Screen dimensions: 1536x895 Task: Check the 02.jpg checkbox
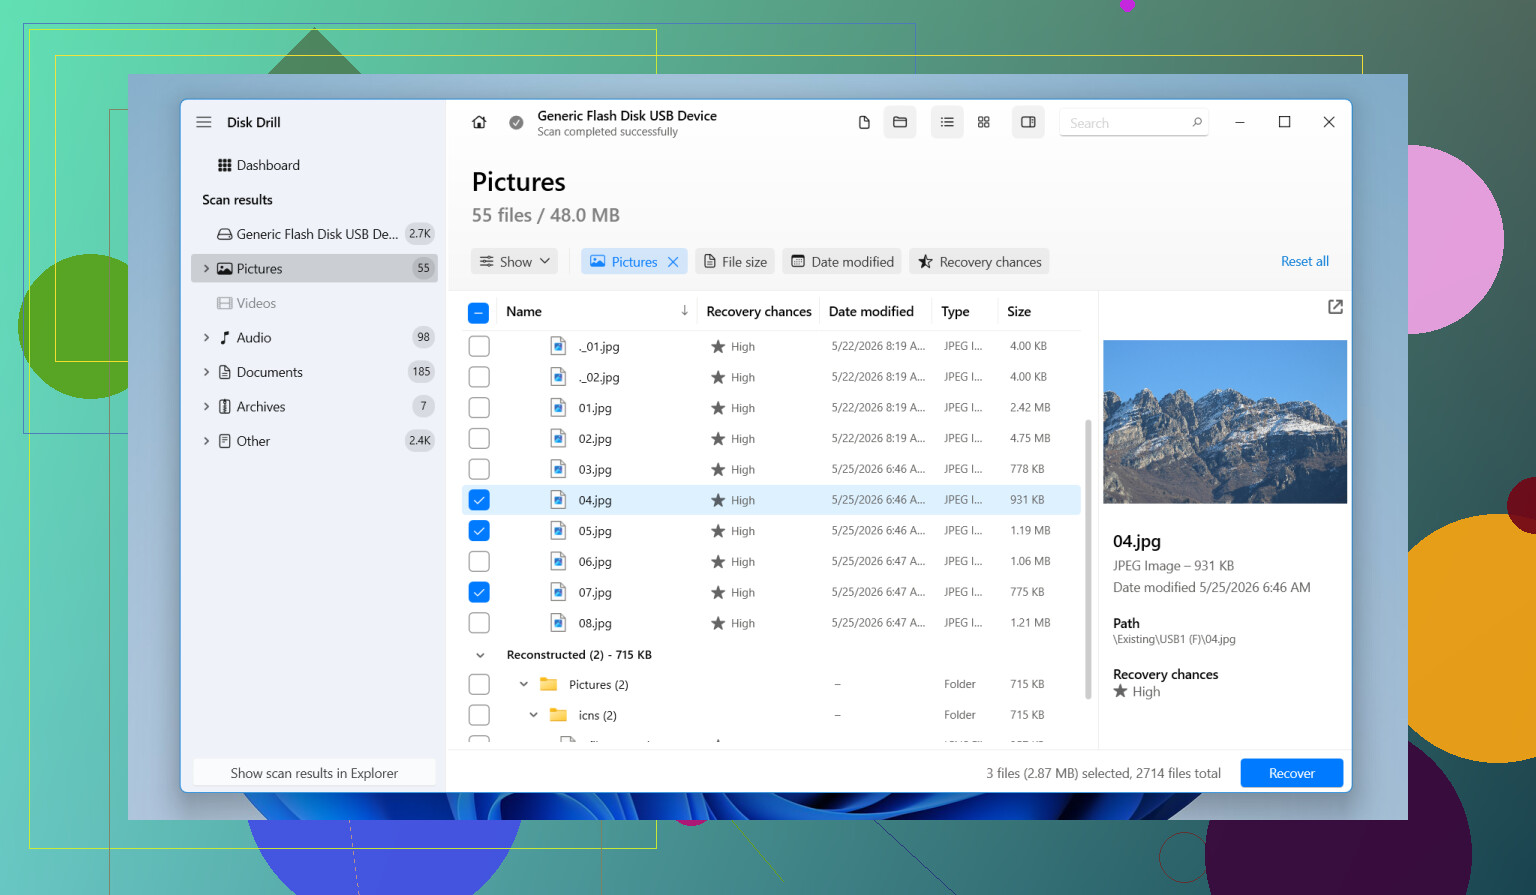pyautogui.click(x=479, y=439)
